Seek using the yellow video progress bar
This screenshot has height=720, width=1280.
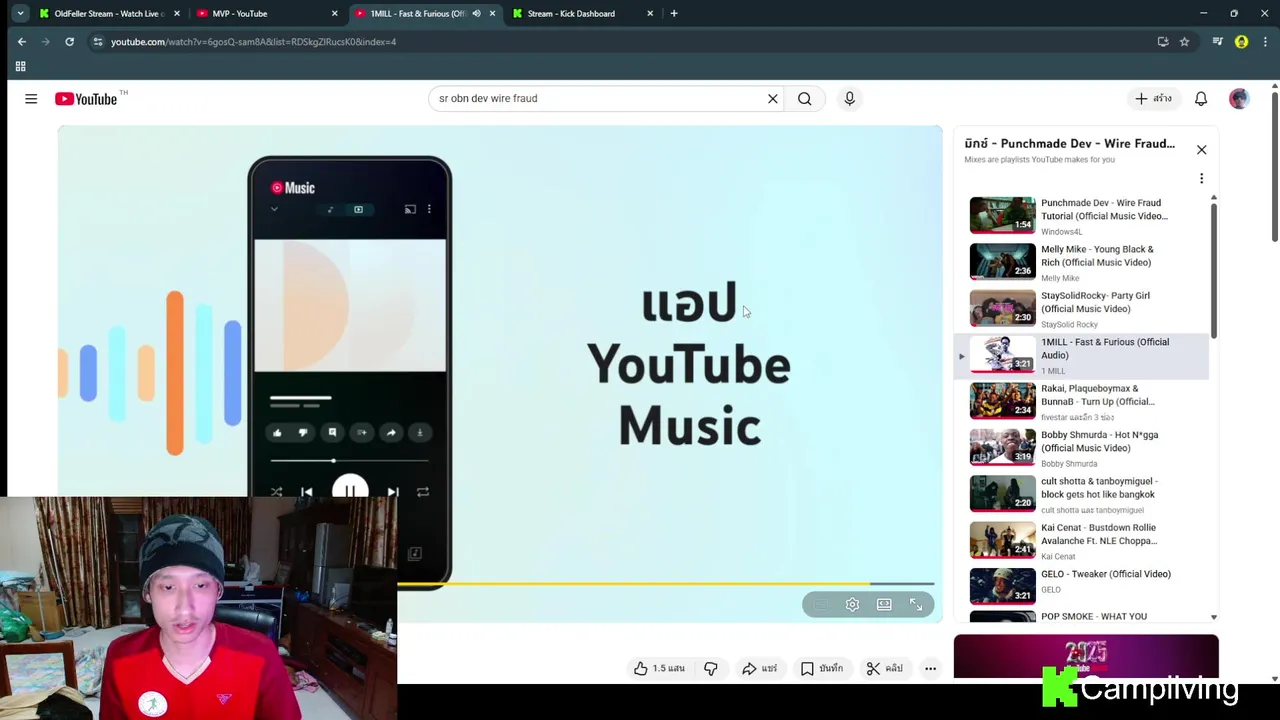click(x=666, y=584)
